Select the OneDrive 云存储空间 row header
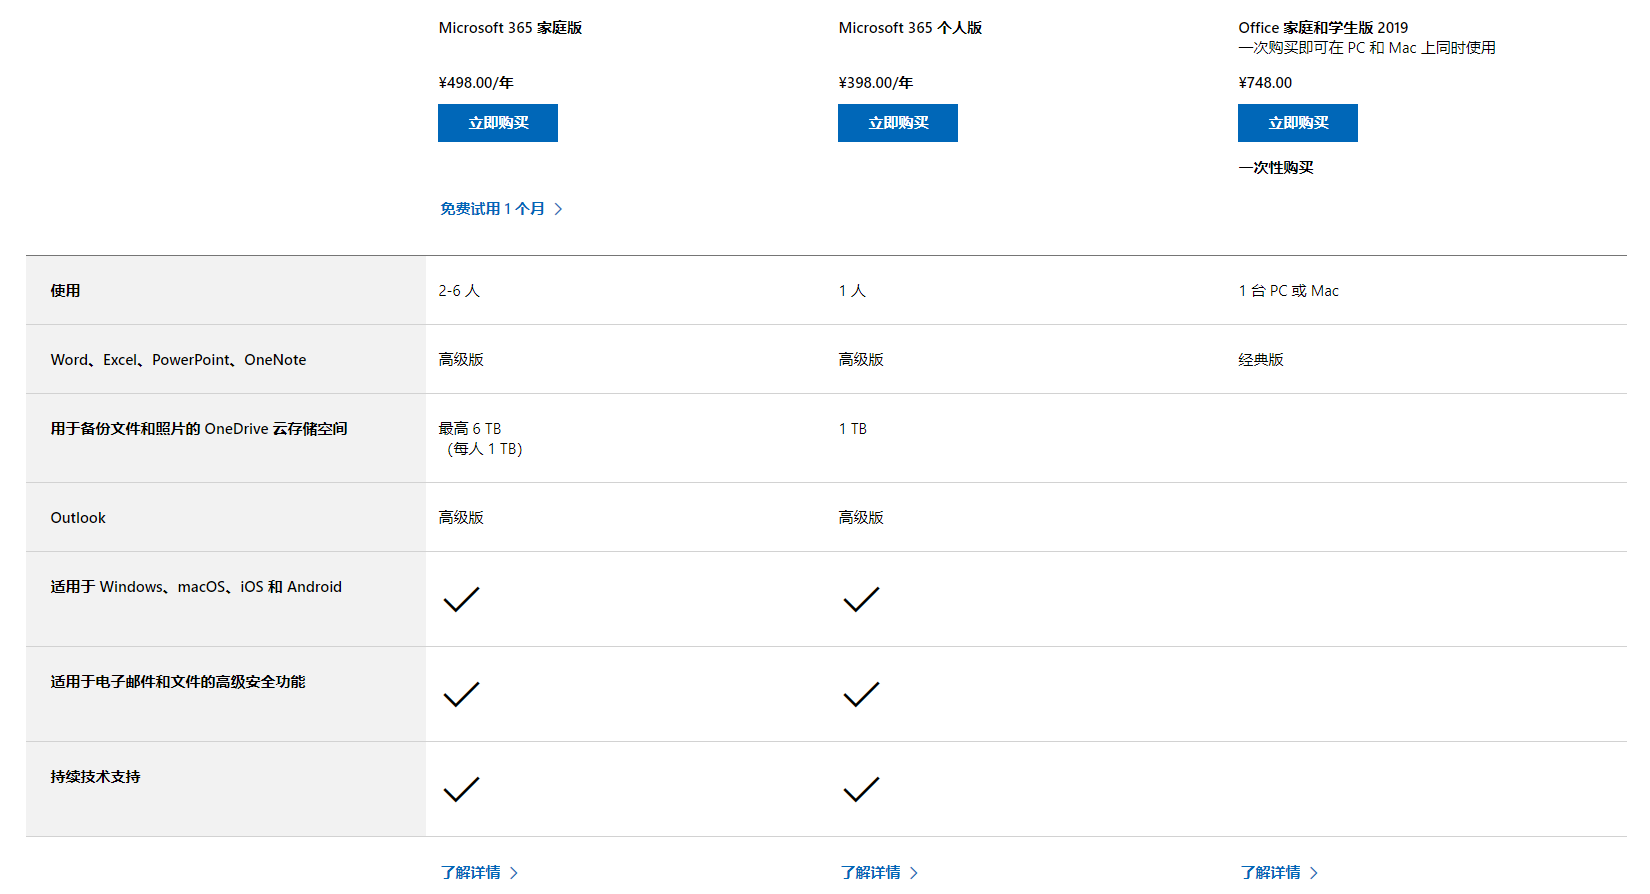1650x894 pixels. tap(199, 428)
